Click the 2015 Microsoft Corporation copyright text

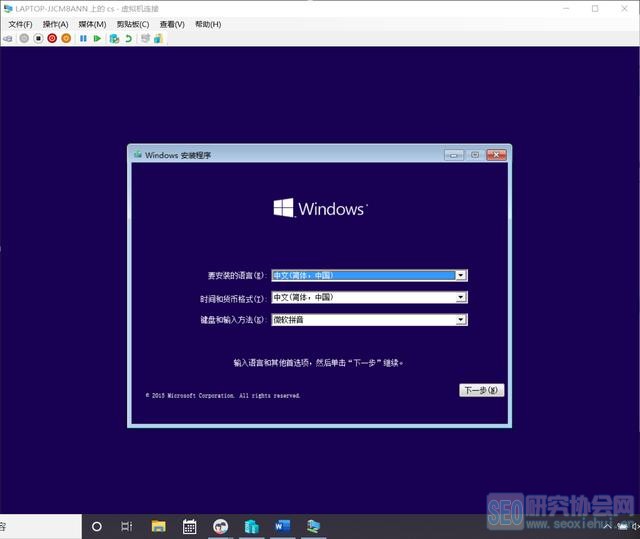[223, 395]
